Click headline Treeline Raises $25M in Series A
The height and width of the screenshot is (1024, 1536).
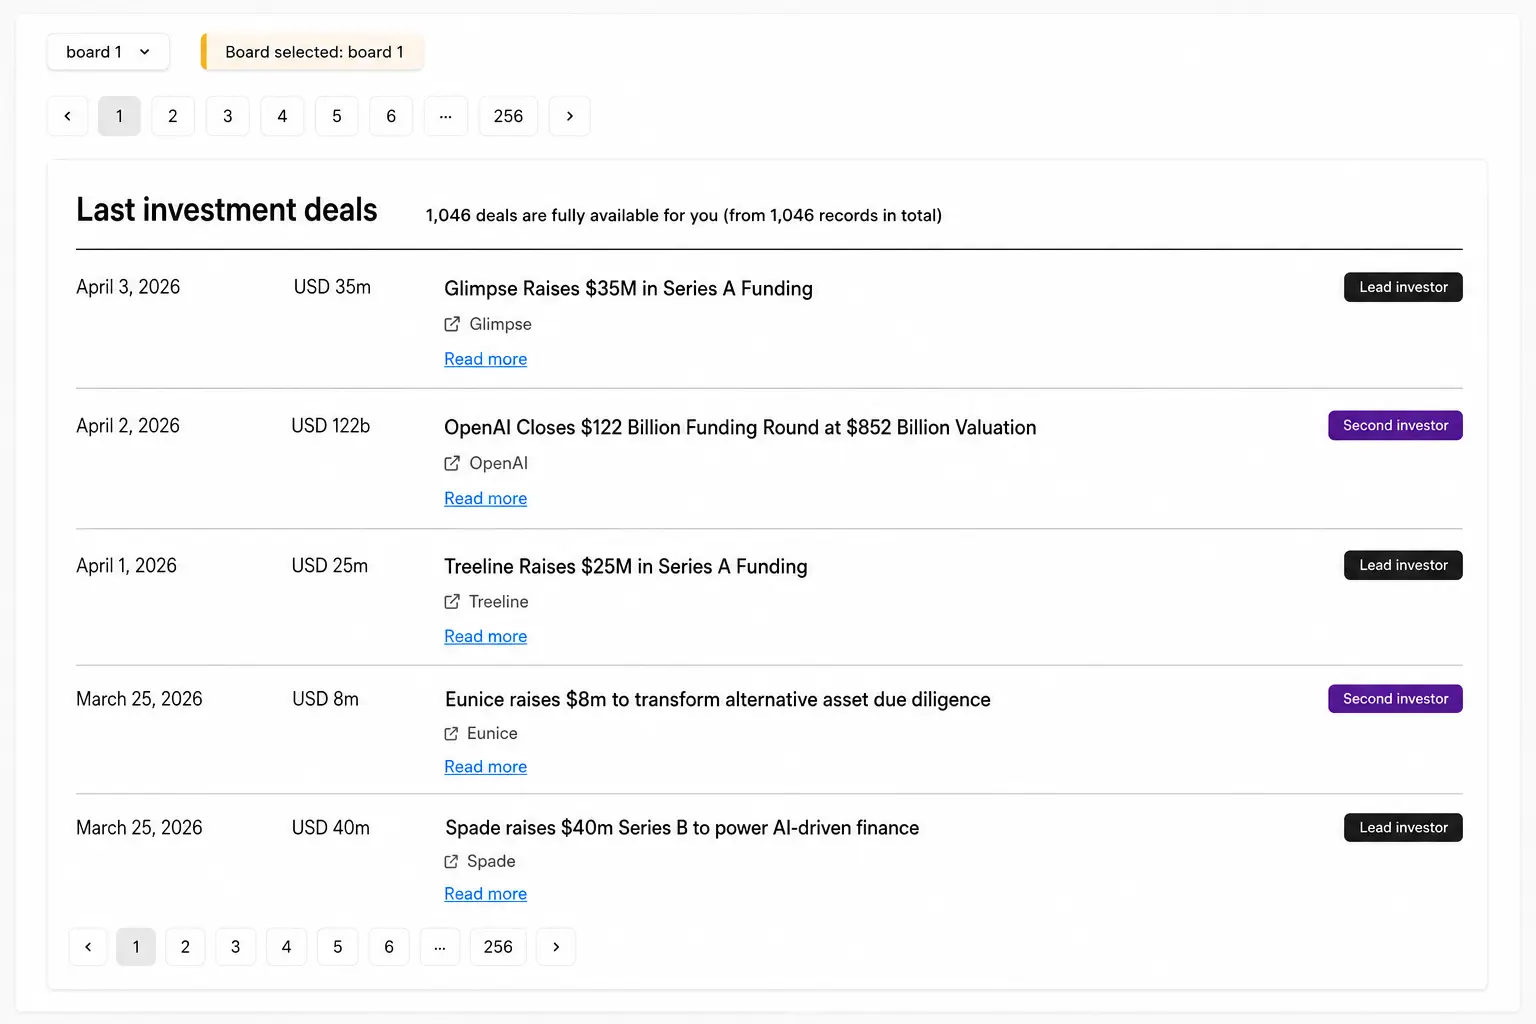pos(625,567)
